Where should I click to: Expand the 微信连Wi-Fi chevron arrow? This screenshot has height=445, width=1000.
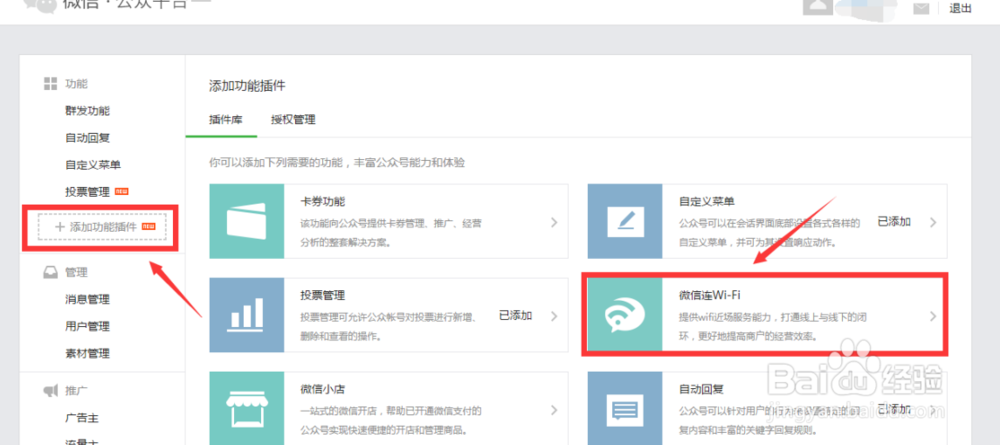933,316
